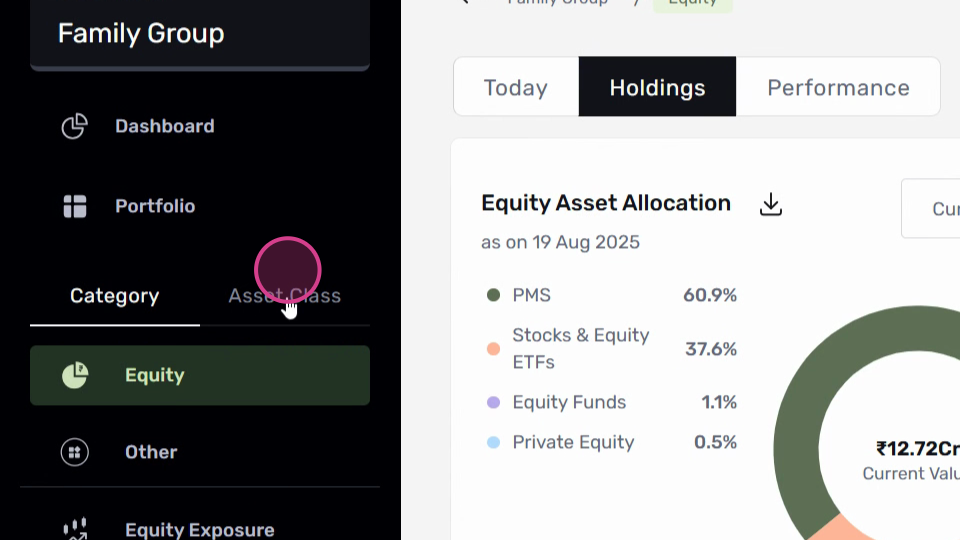This screenshot has width=960, height=540.
Task: Click the Dashboard pie chart icon
Action: point(75,126)
